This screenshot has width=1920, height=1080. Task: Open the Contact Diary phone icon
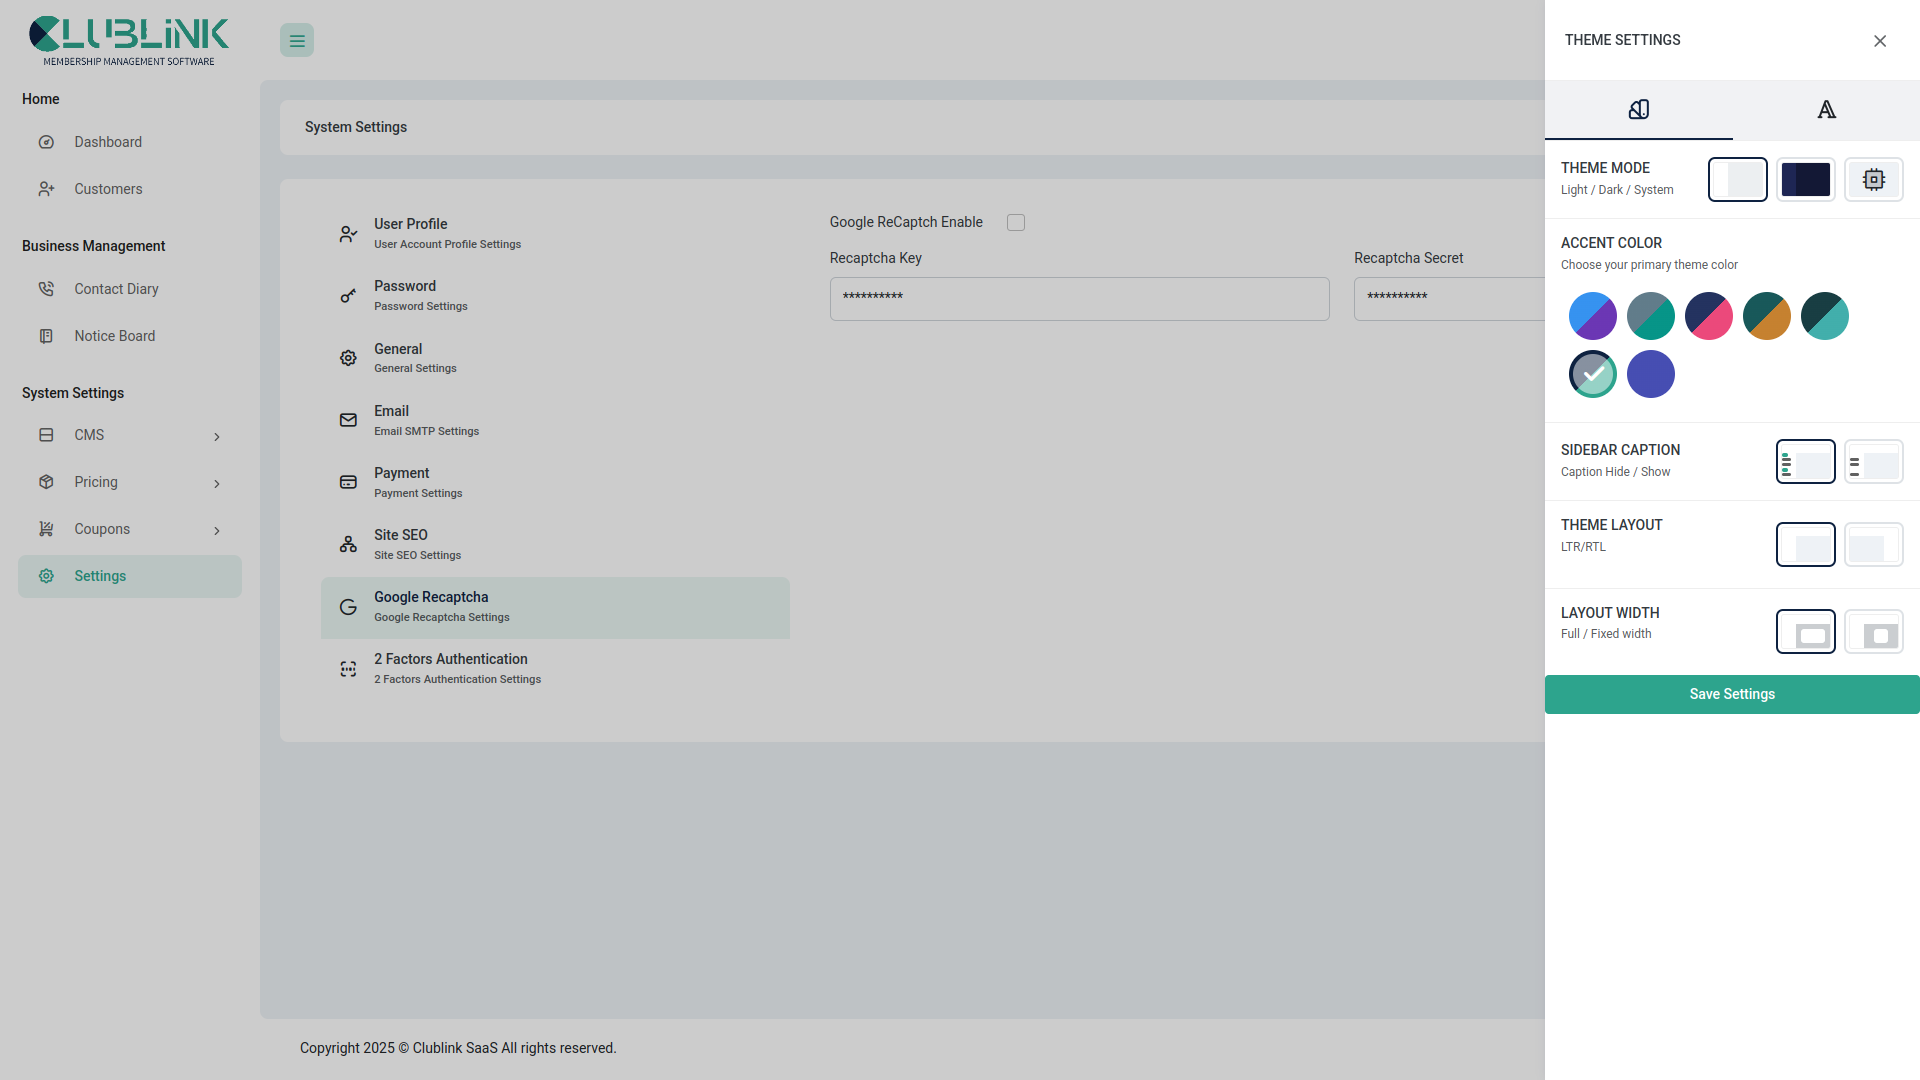[x=46, y=288]
